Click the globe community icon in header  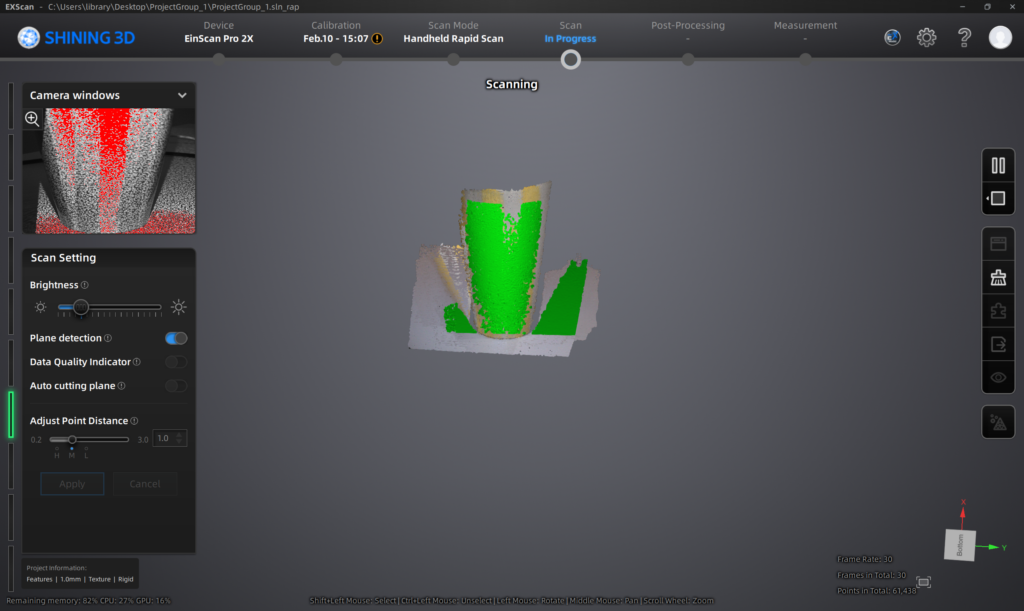coord(892,38)
